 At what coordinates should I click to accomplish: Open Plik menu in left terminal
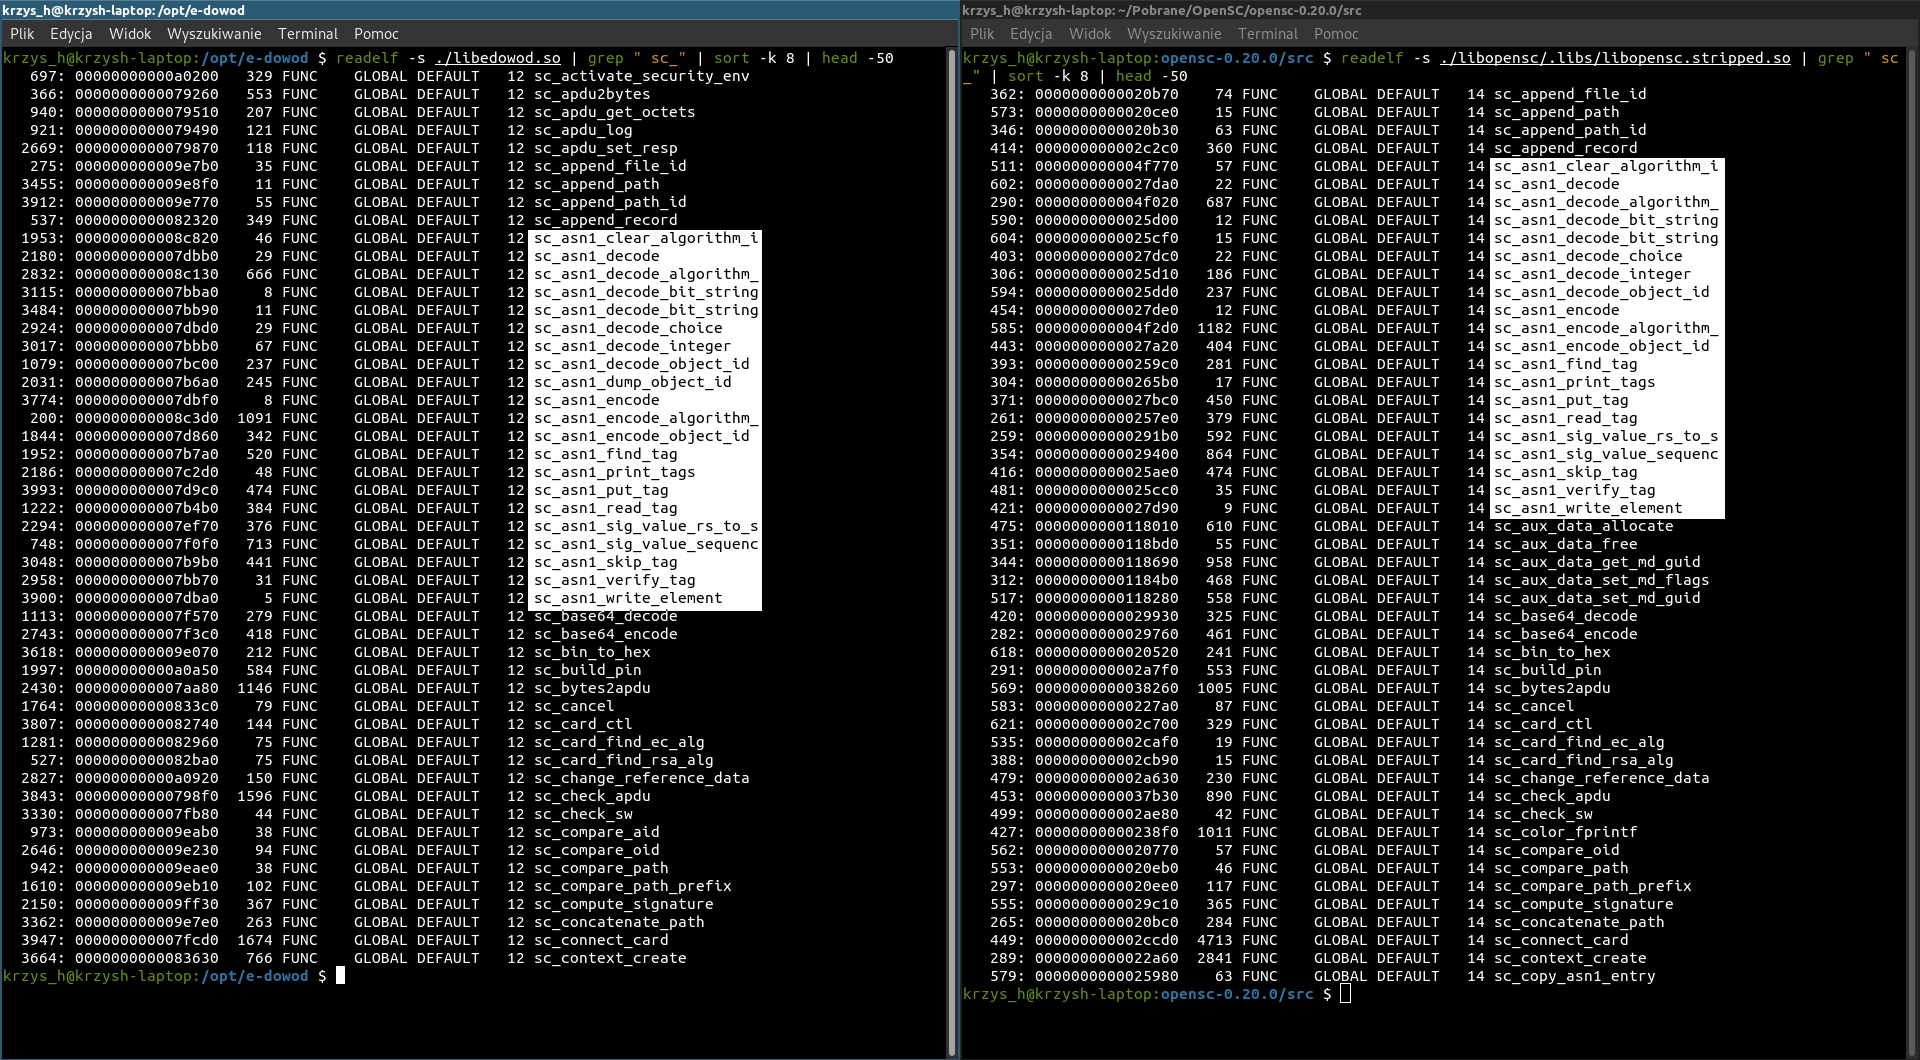pos(22,34)
